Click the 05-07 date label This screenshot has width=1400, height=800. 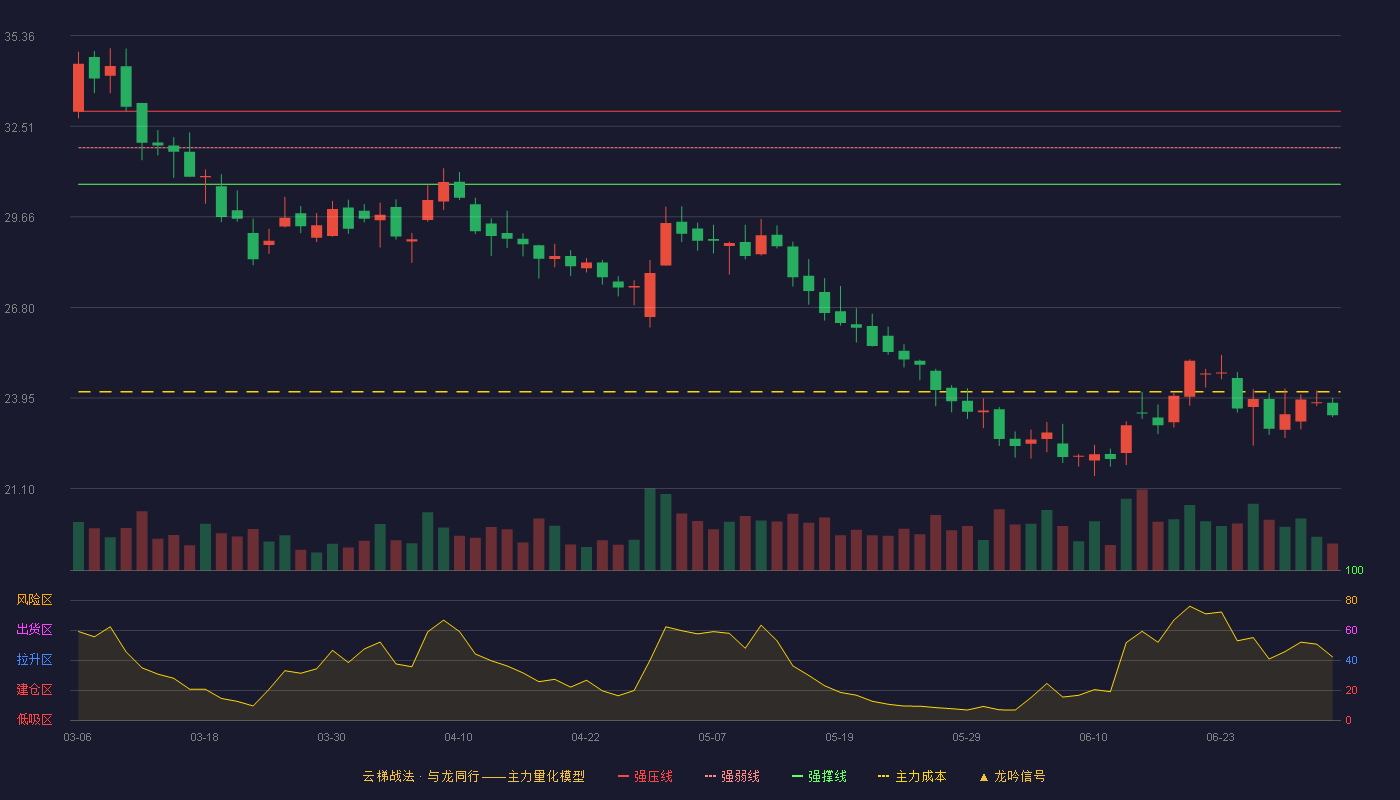712,737
